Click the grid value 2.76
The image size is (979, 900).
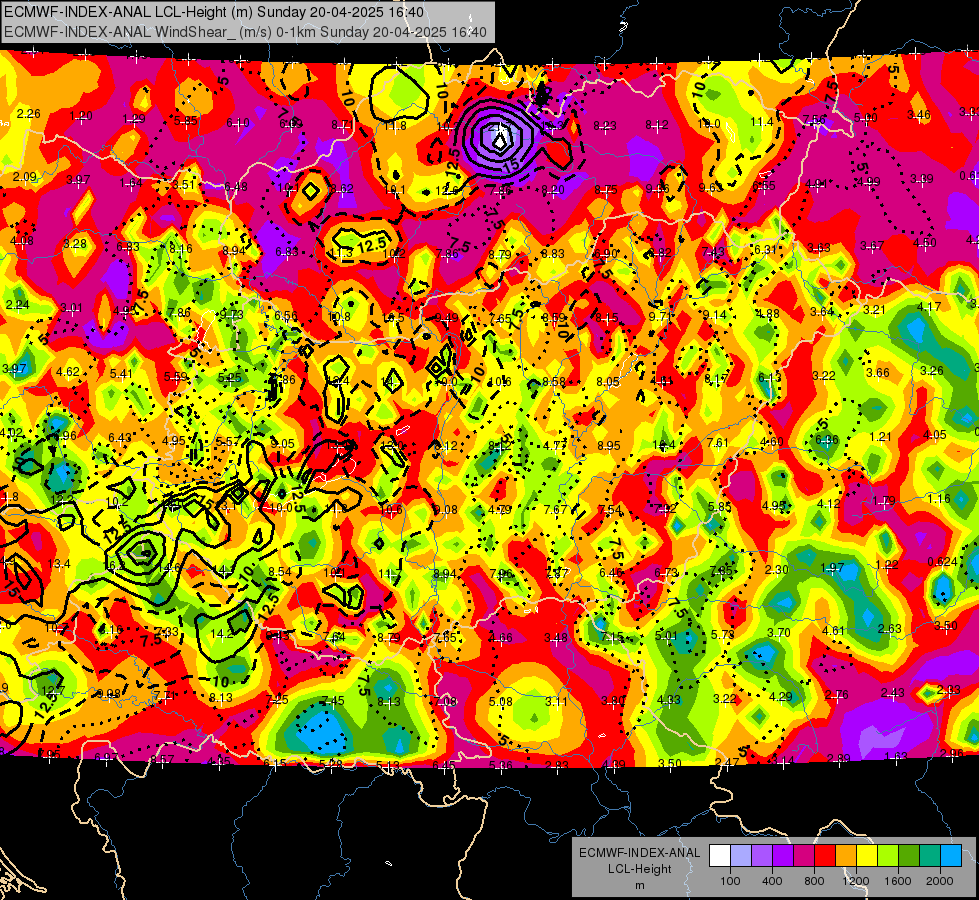pos(837,695)
